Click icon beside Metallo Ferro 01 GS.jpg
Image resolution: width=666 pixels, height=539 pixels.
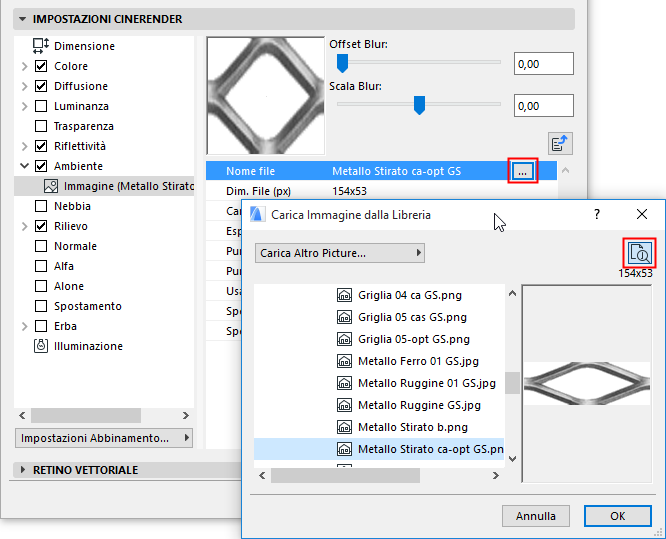click(x=344, y=361)
